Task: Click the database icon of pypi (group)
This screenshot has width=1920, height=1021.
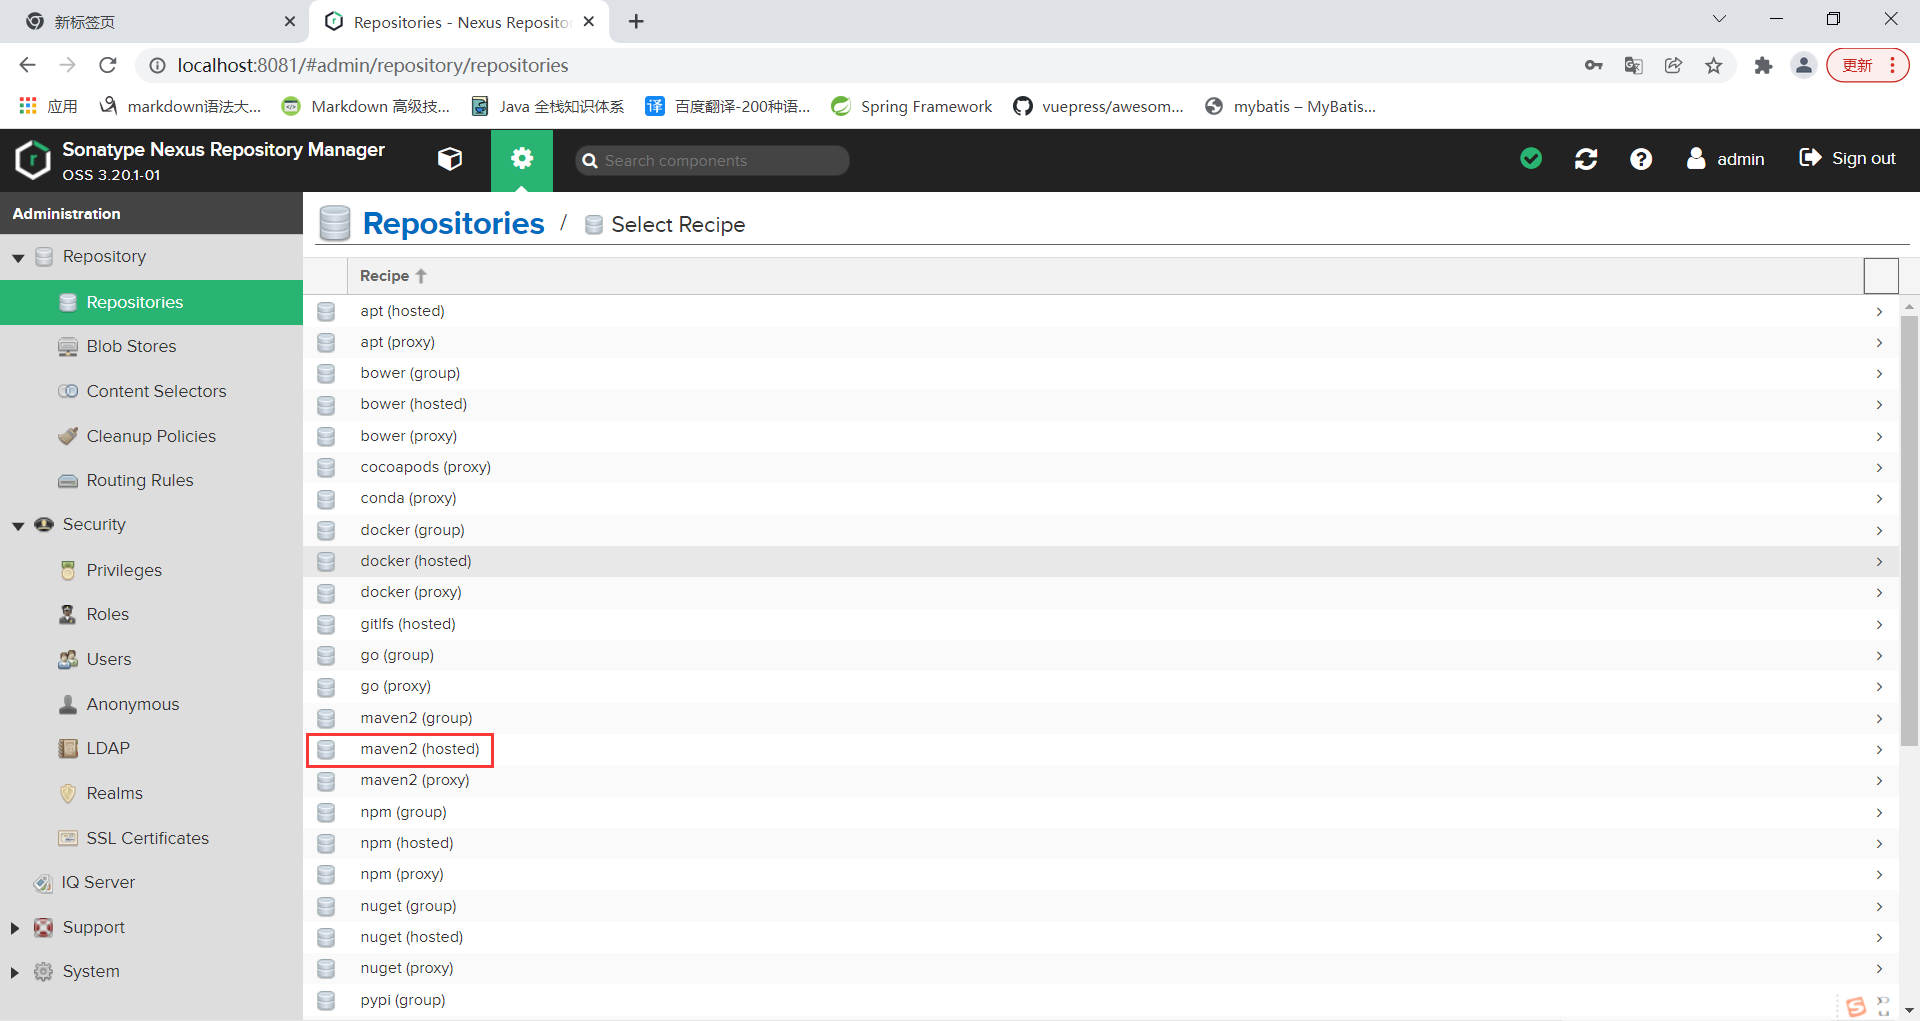Action: (x=326, y=1001)
